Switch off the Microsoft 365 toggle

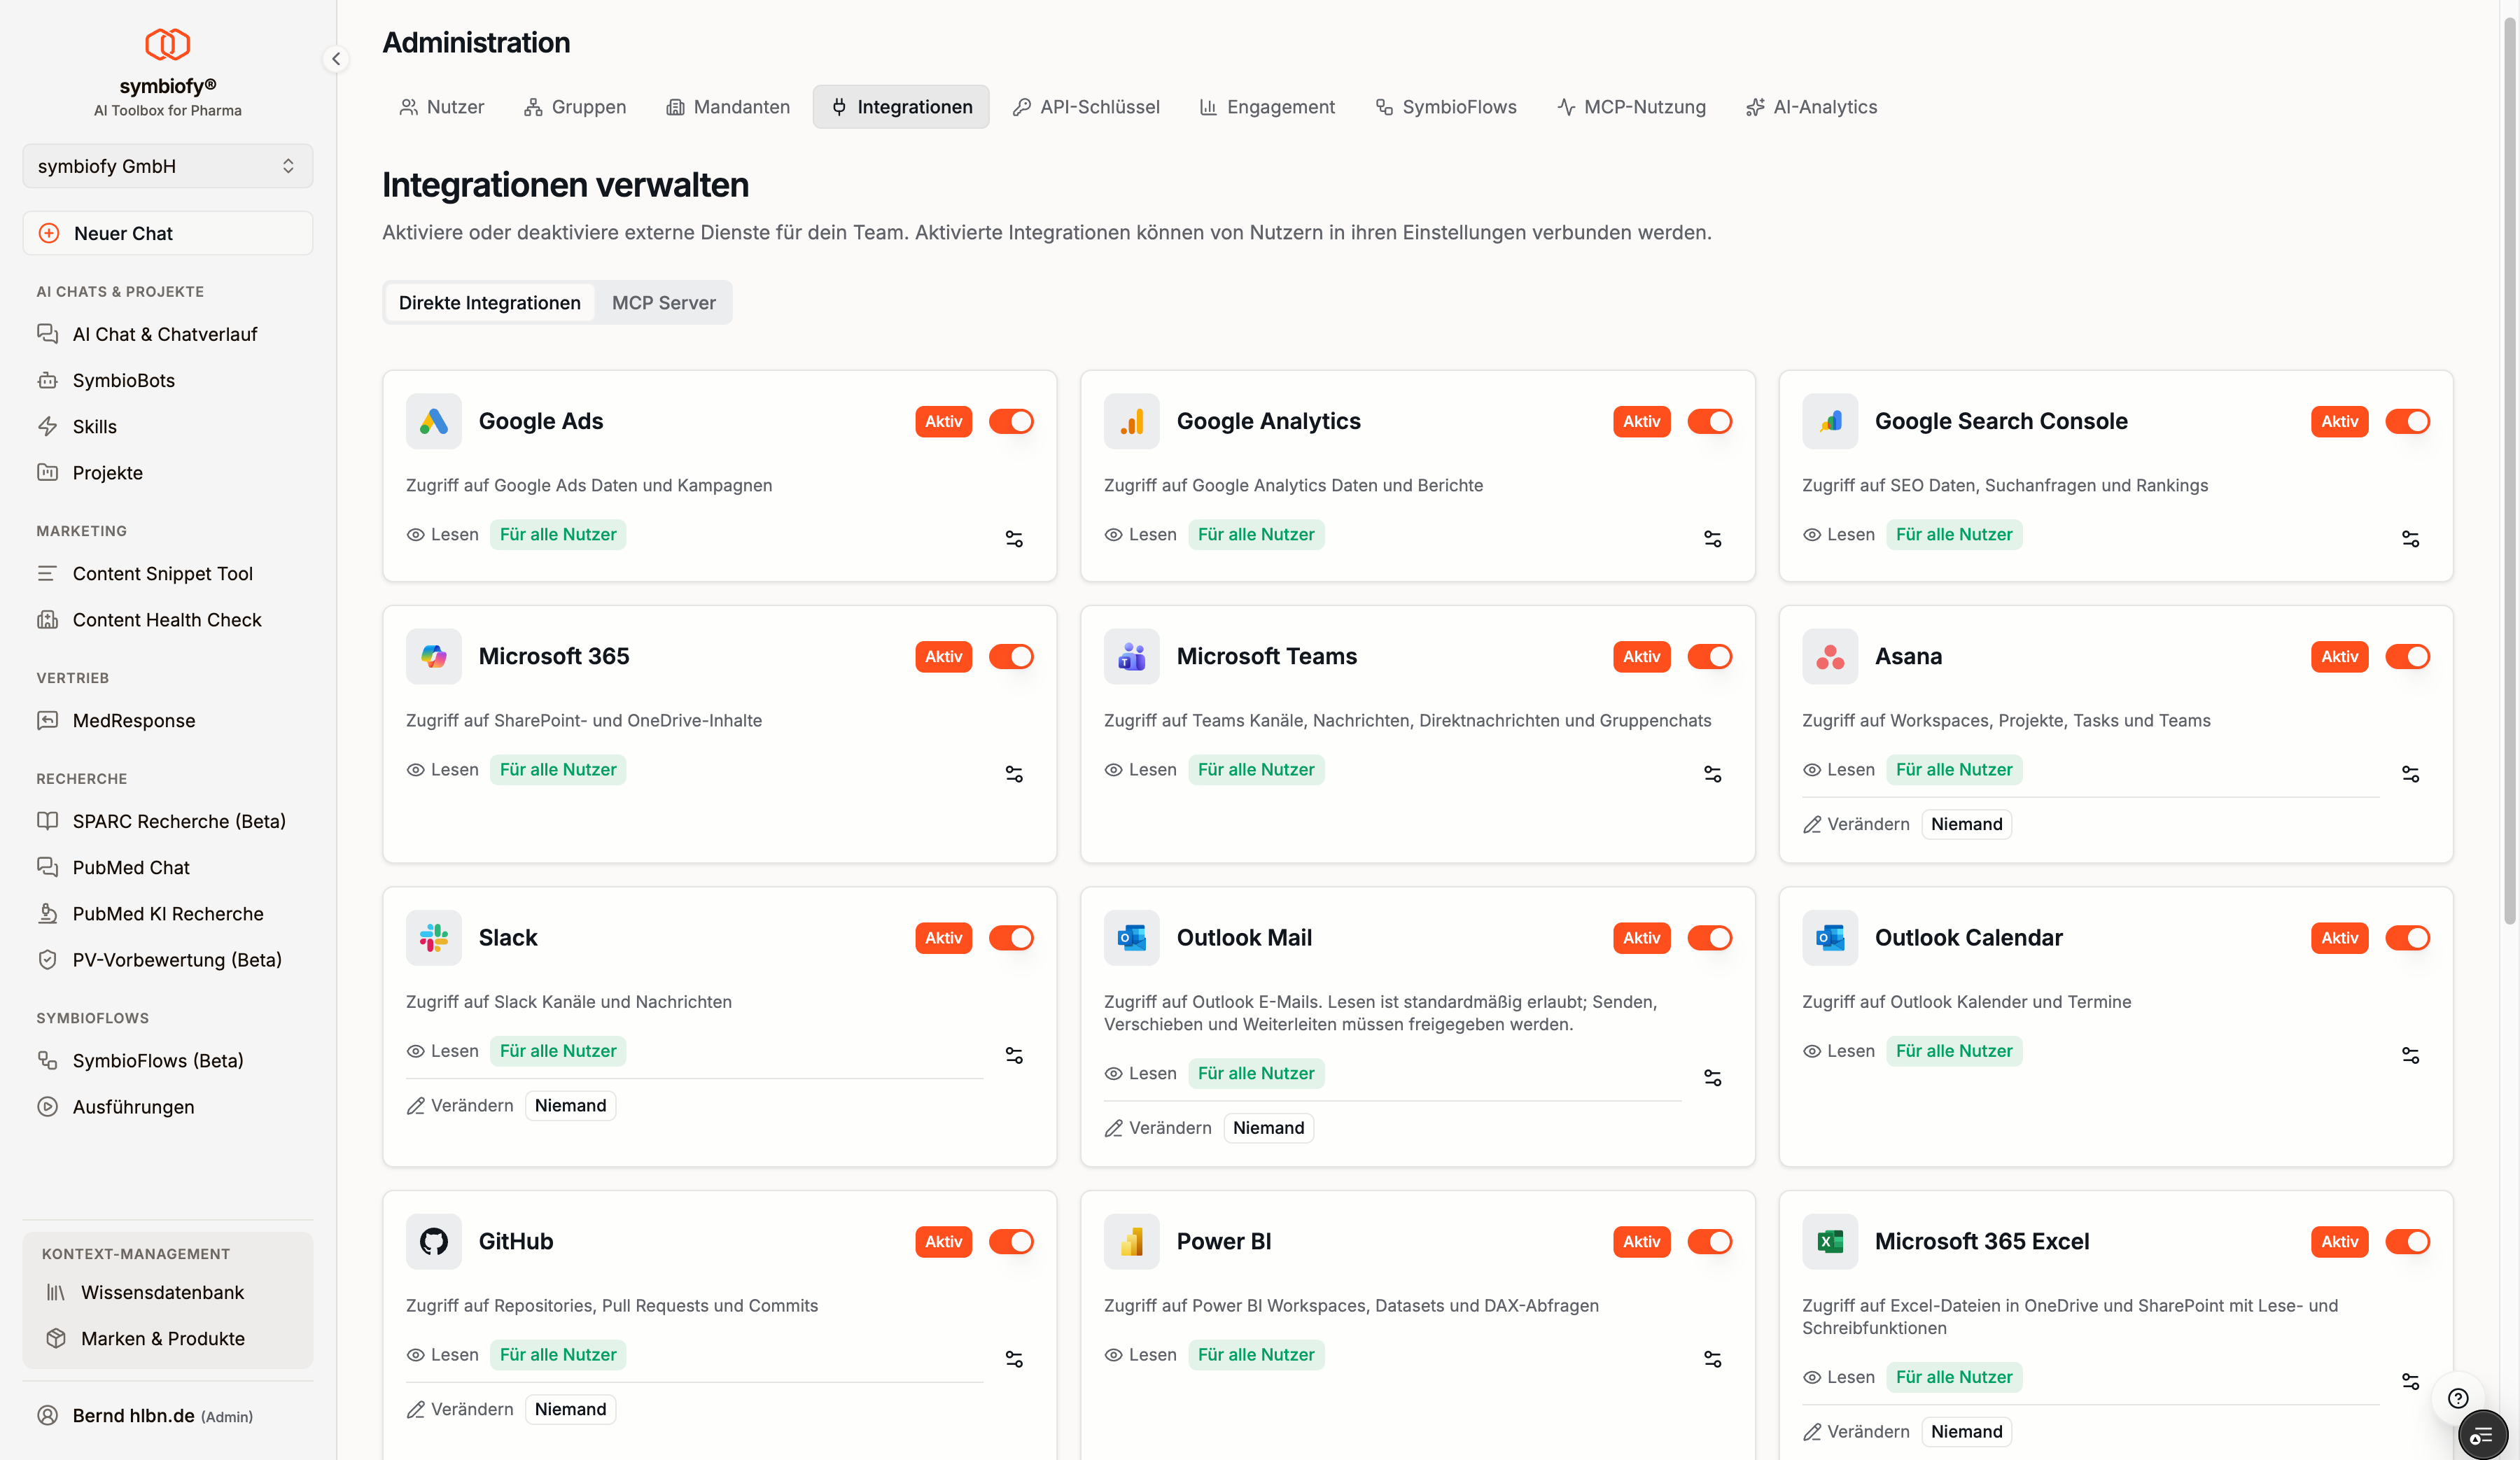click(x=1011, y=656)
